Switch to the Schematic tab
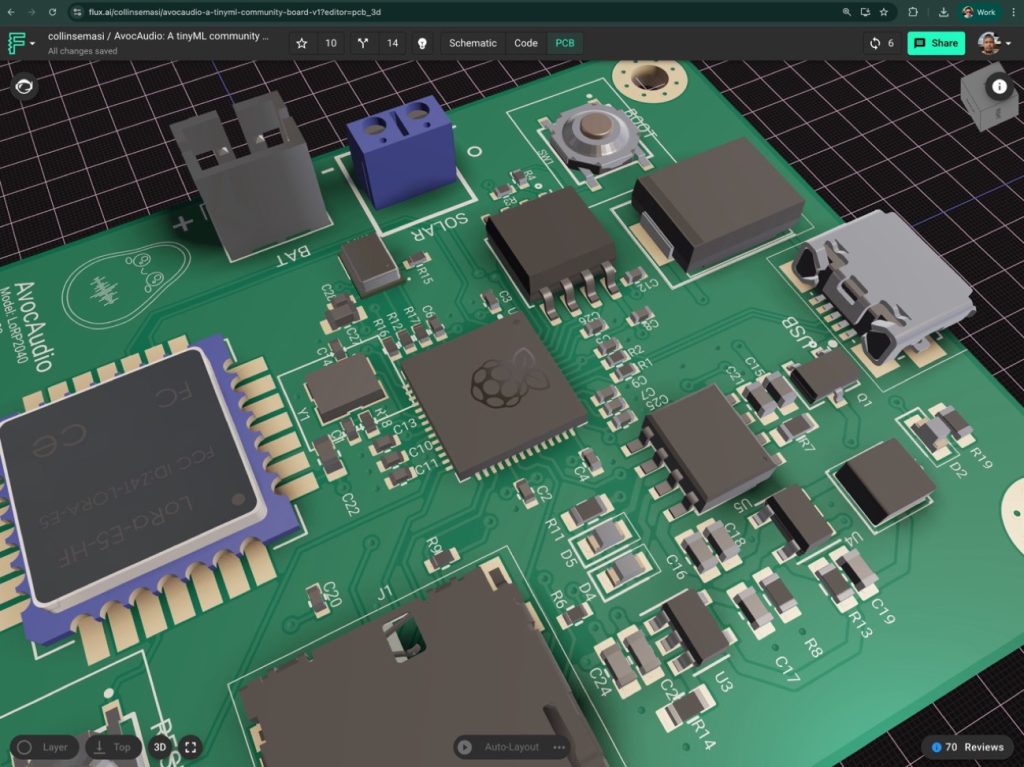The image size is (1024, 767). (472, 43)
